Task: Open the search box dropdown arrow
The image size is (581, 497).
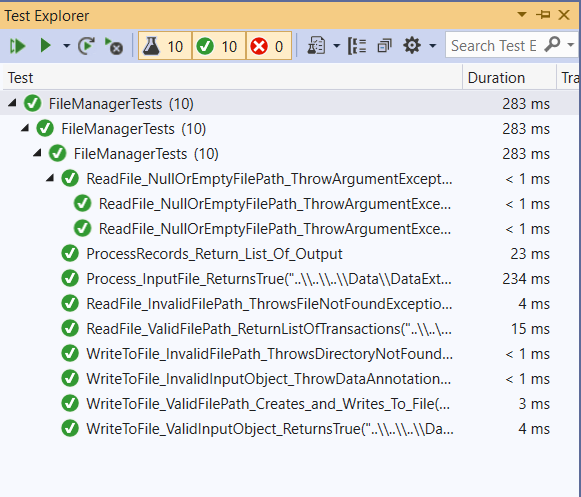Action: click(571, 45)
